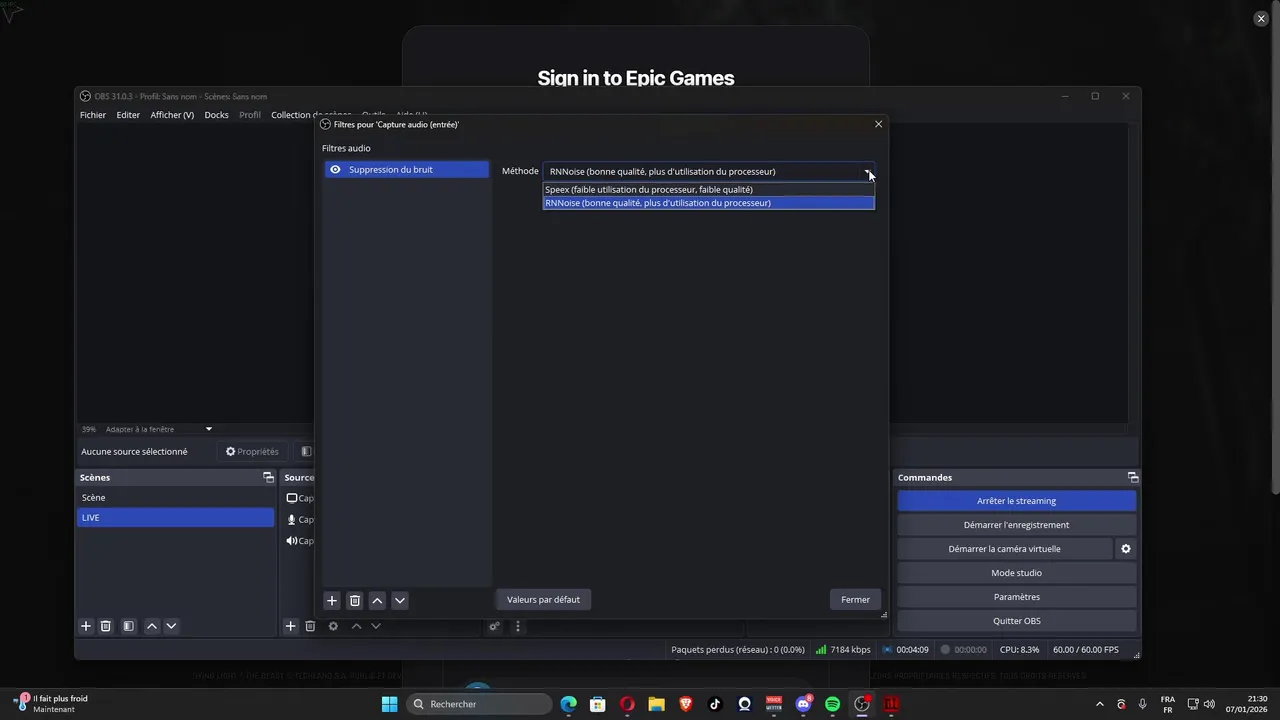Screen dimensions: 1280x720
Task: Open Windows Start menu
Action: click(x=389, y=704)
